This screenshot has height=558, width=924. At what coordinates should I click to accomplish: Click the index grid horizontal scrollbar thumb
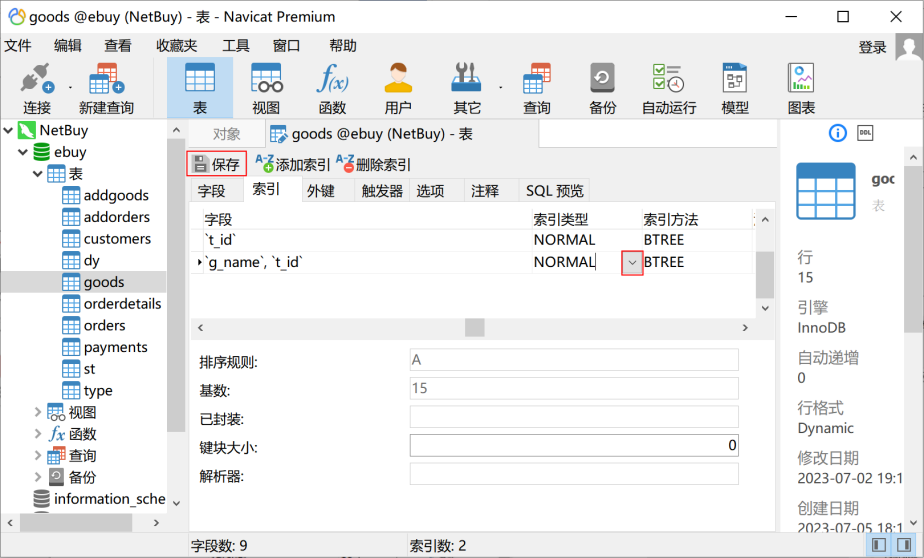[x=474, y=328]
